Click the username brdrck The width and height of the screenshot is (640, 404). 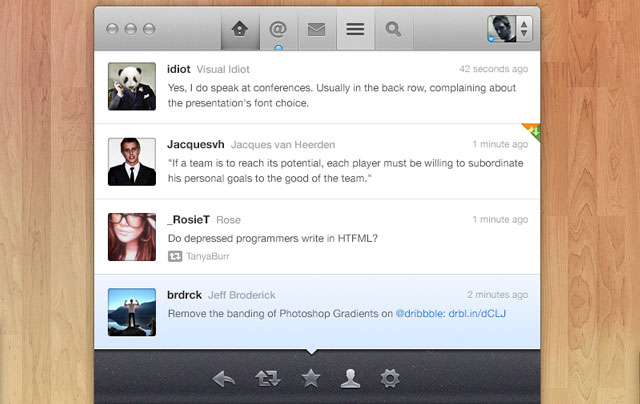(184, 295)
